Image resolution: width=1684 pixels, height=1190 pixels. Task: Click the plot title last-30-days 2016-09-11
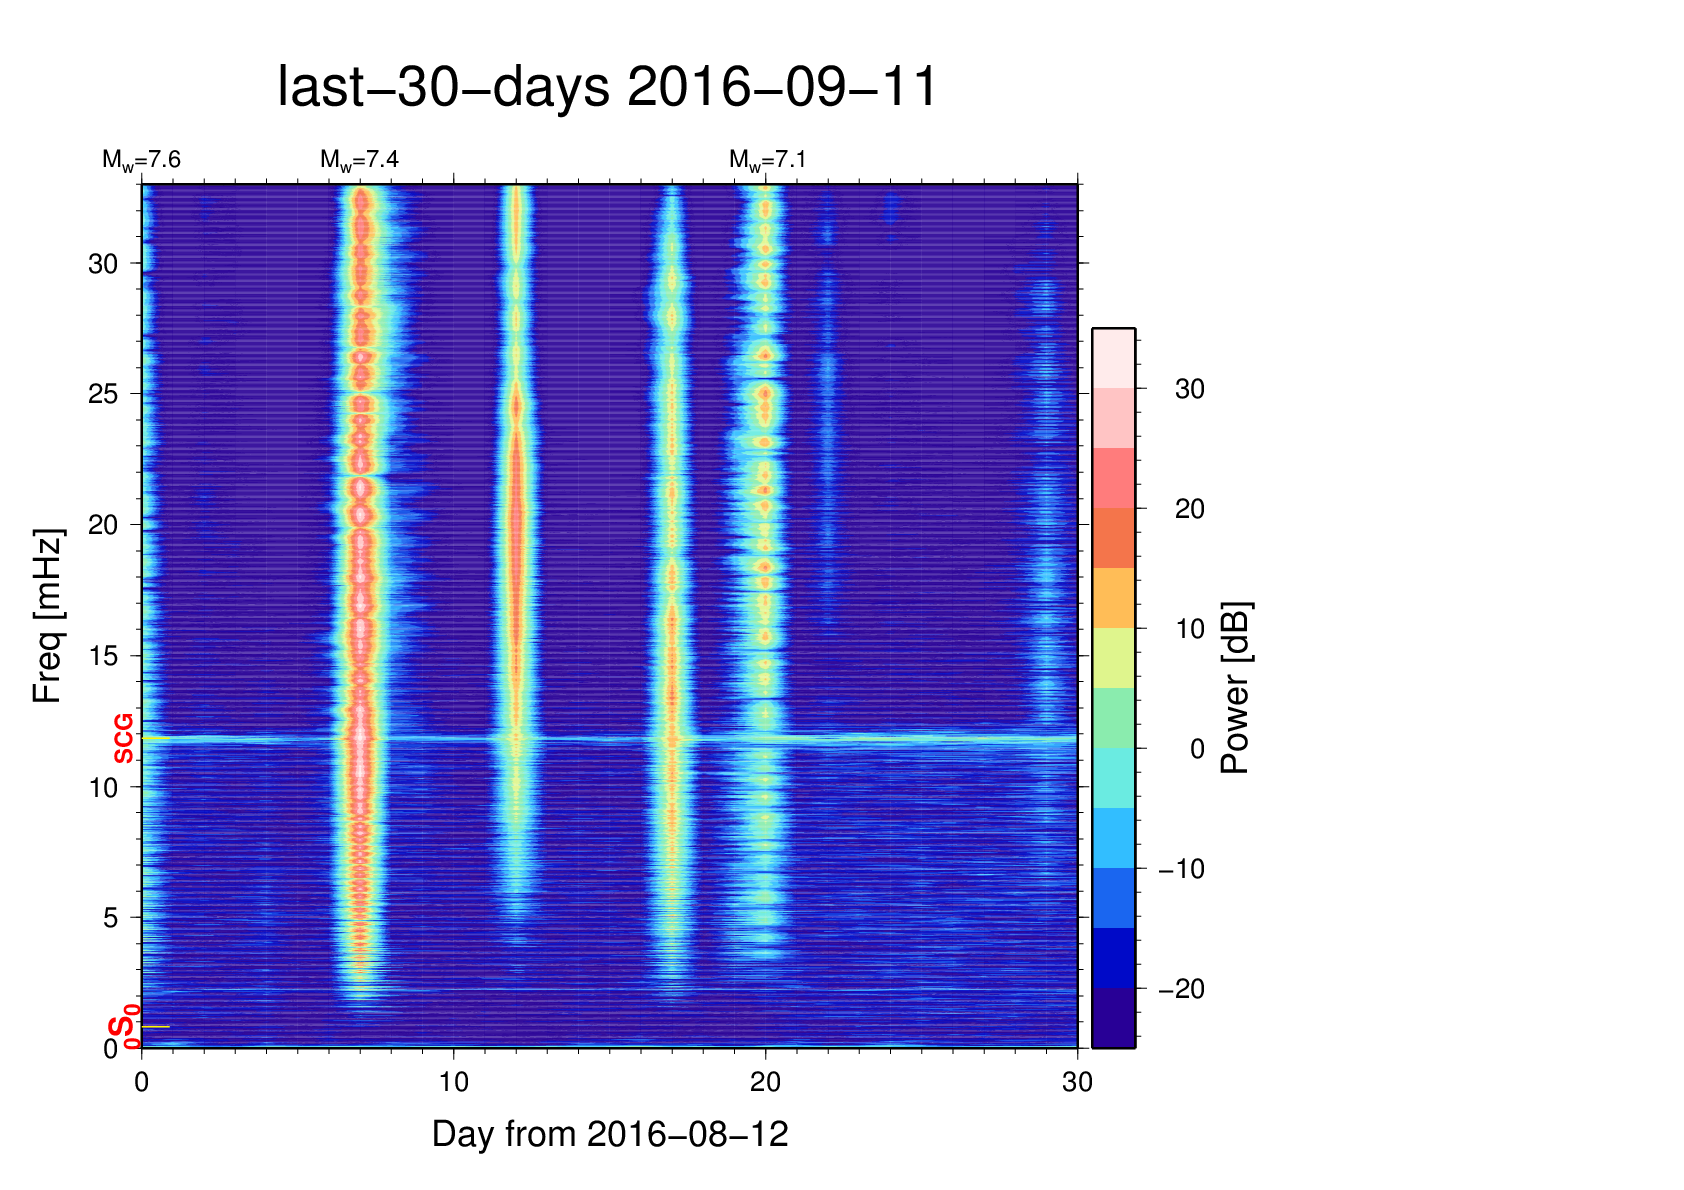pos(607,88)
